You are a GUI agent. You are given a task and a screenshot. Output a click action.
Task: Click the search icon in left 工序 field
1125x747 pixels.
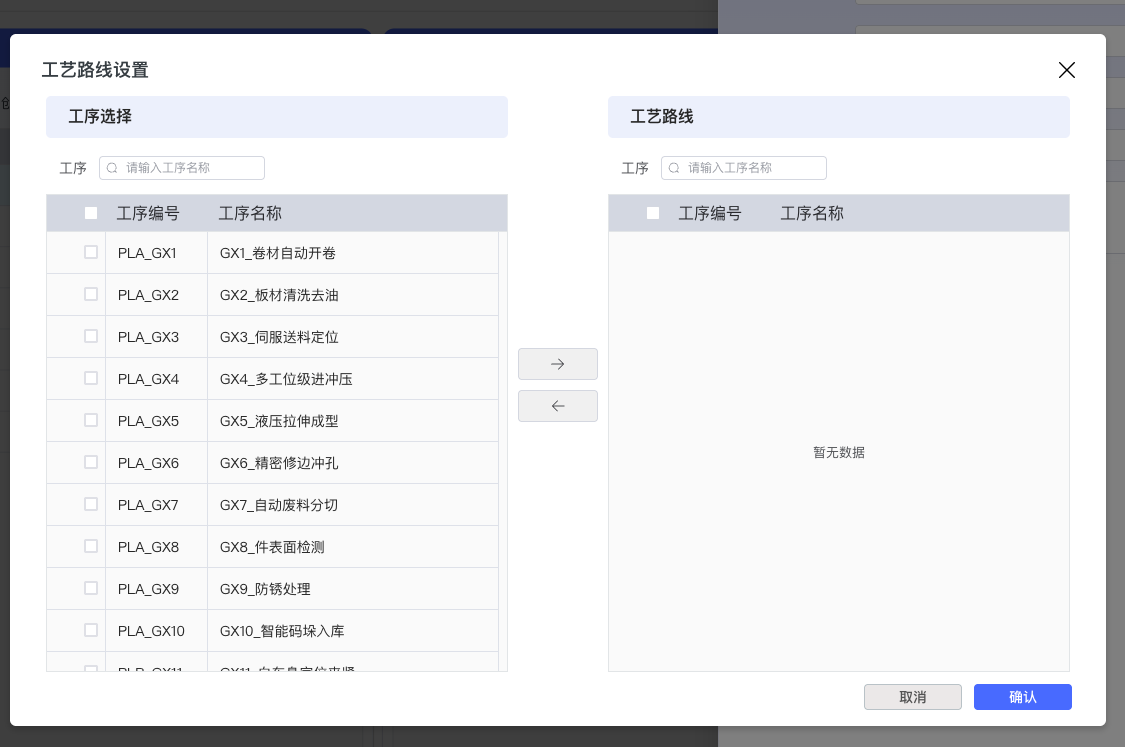[x=112, y=168]
